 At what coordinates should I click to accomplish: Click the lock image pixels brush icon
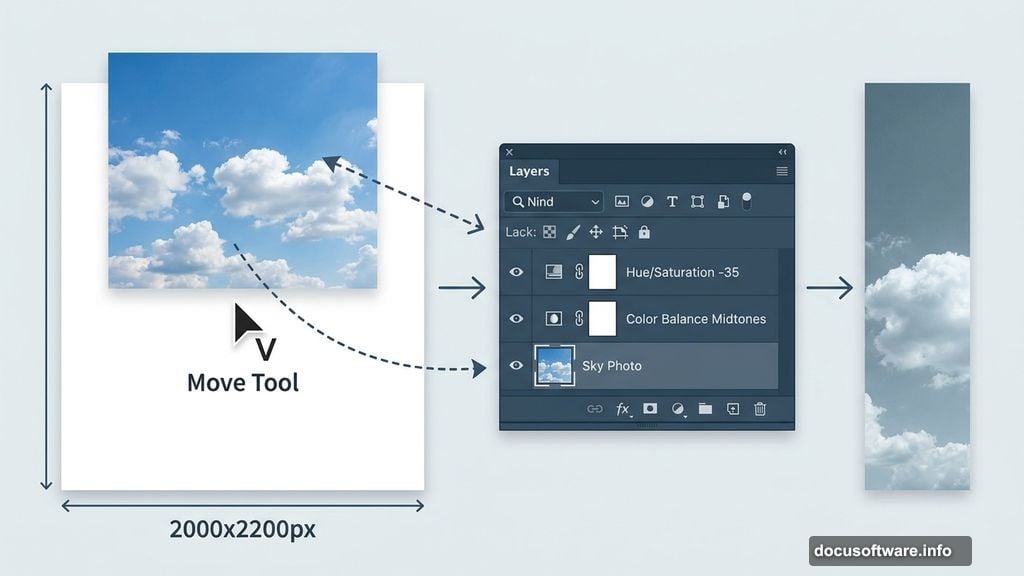[x=573, y=232]
